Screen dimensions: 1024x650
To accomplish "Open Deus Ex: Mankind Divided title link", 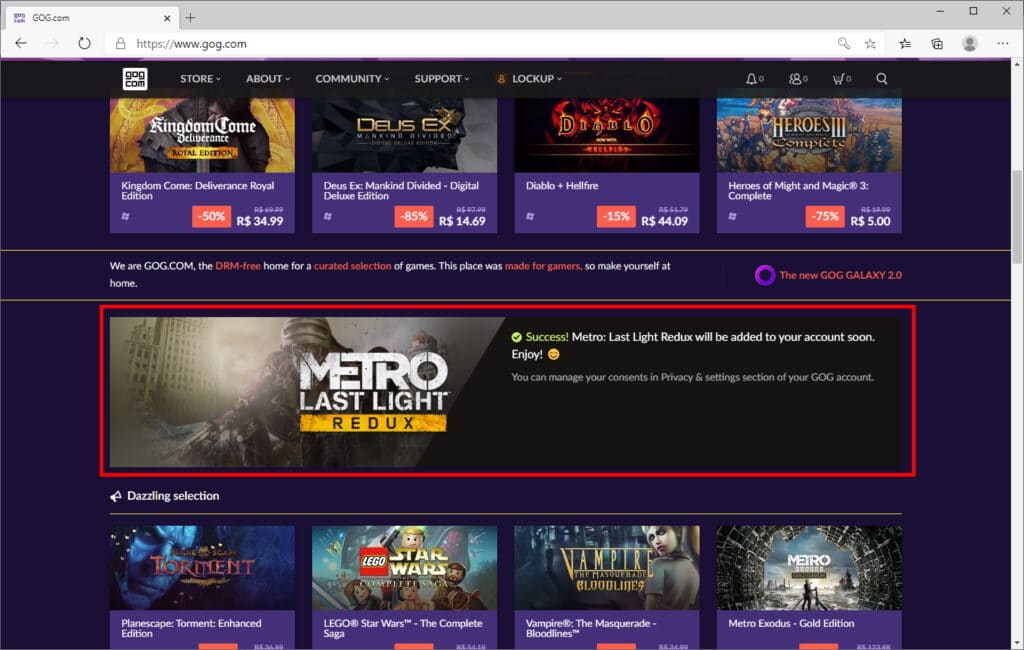I will point(401,191).
